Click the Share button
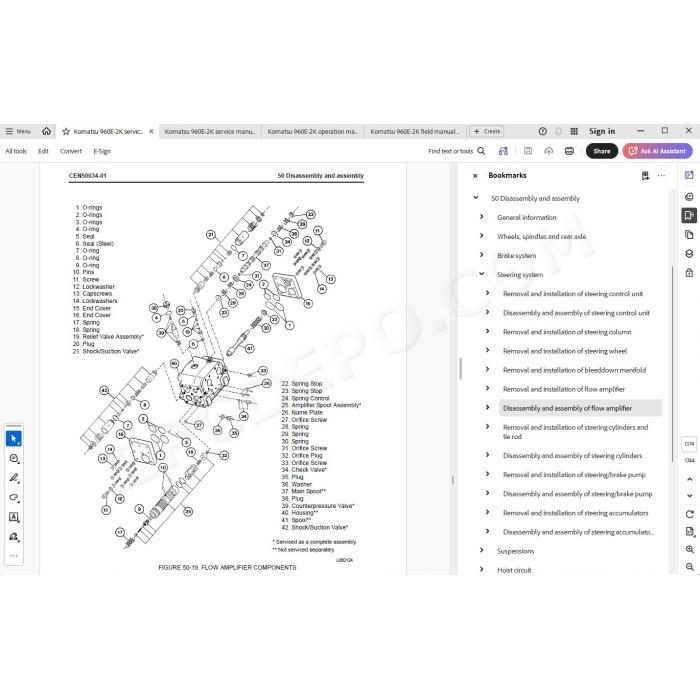 tap(602, 151)
